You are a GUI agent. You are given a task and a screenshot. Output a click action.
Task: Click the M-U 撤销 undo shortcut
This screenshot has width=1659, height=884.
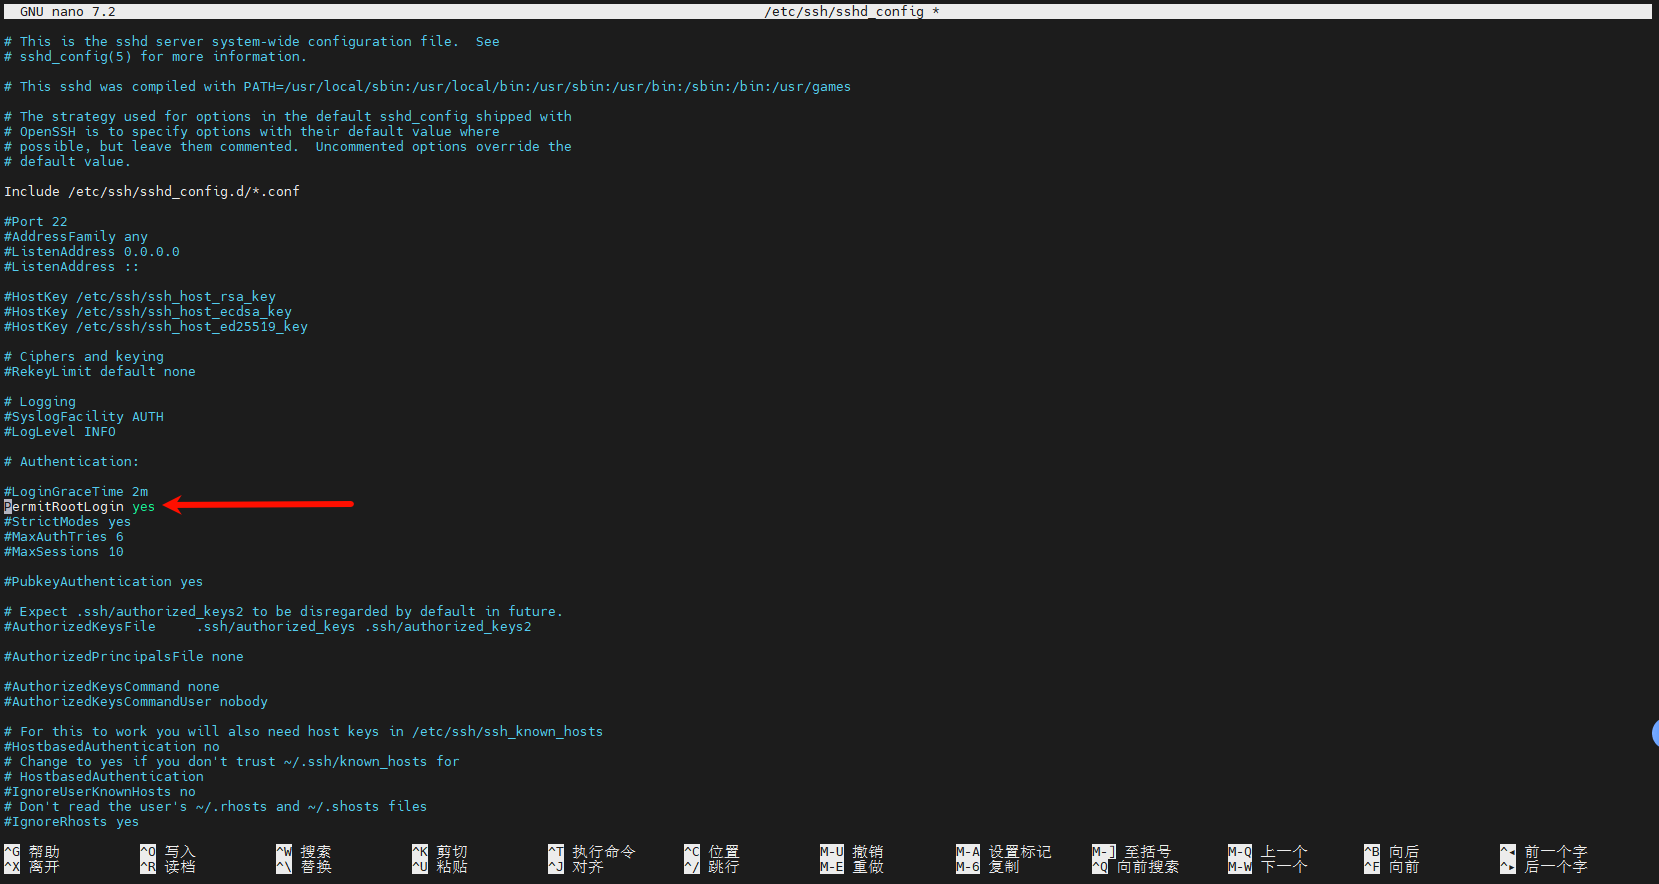(852, 852)
